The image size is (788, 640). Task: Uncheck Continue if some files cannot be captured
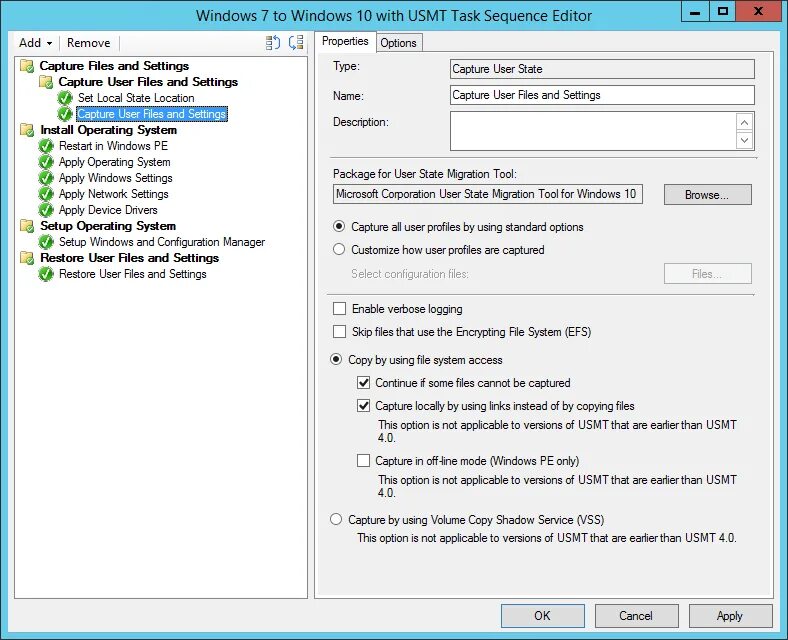(363, 383)
